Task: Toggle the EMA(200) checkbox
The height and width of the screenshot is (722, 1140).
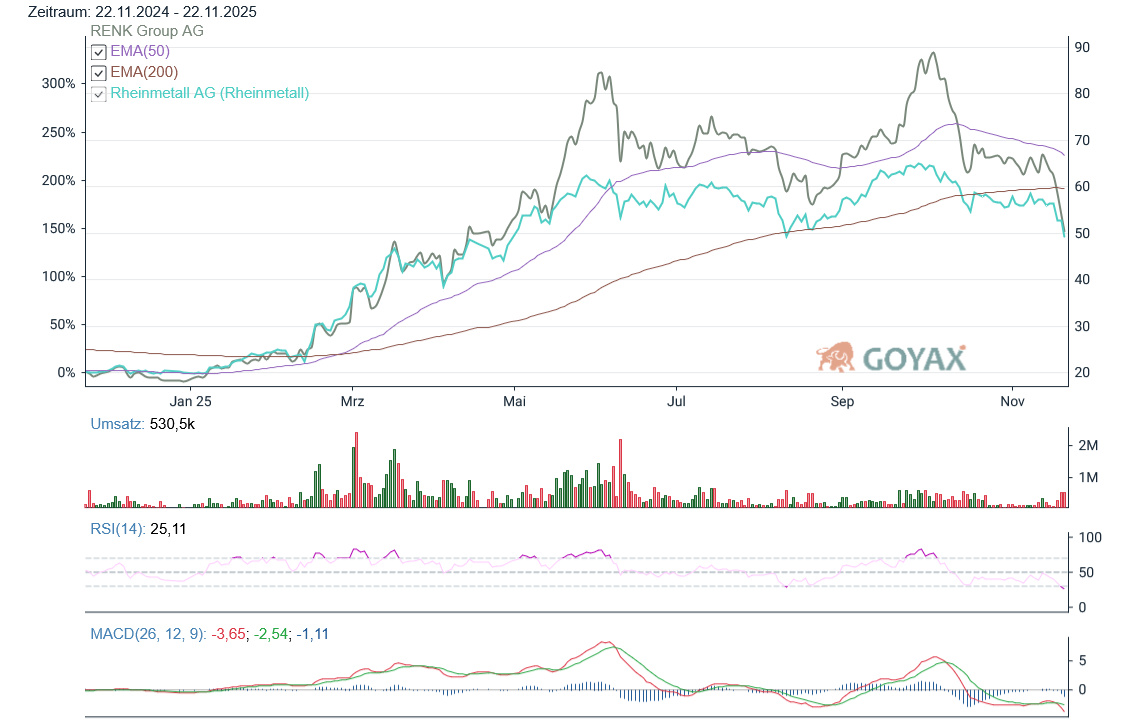Action: pyautogui.click(x=98, y=73)
